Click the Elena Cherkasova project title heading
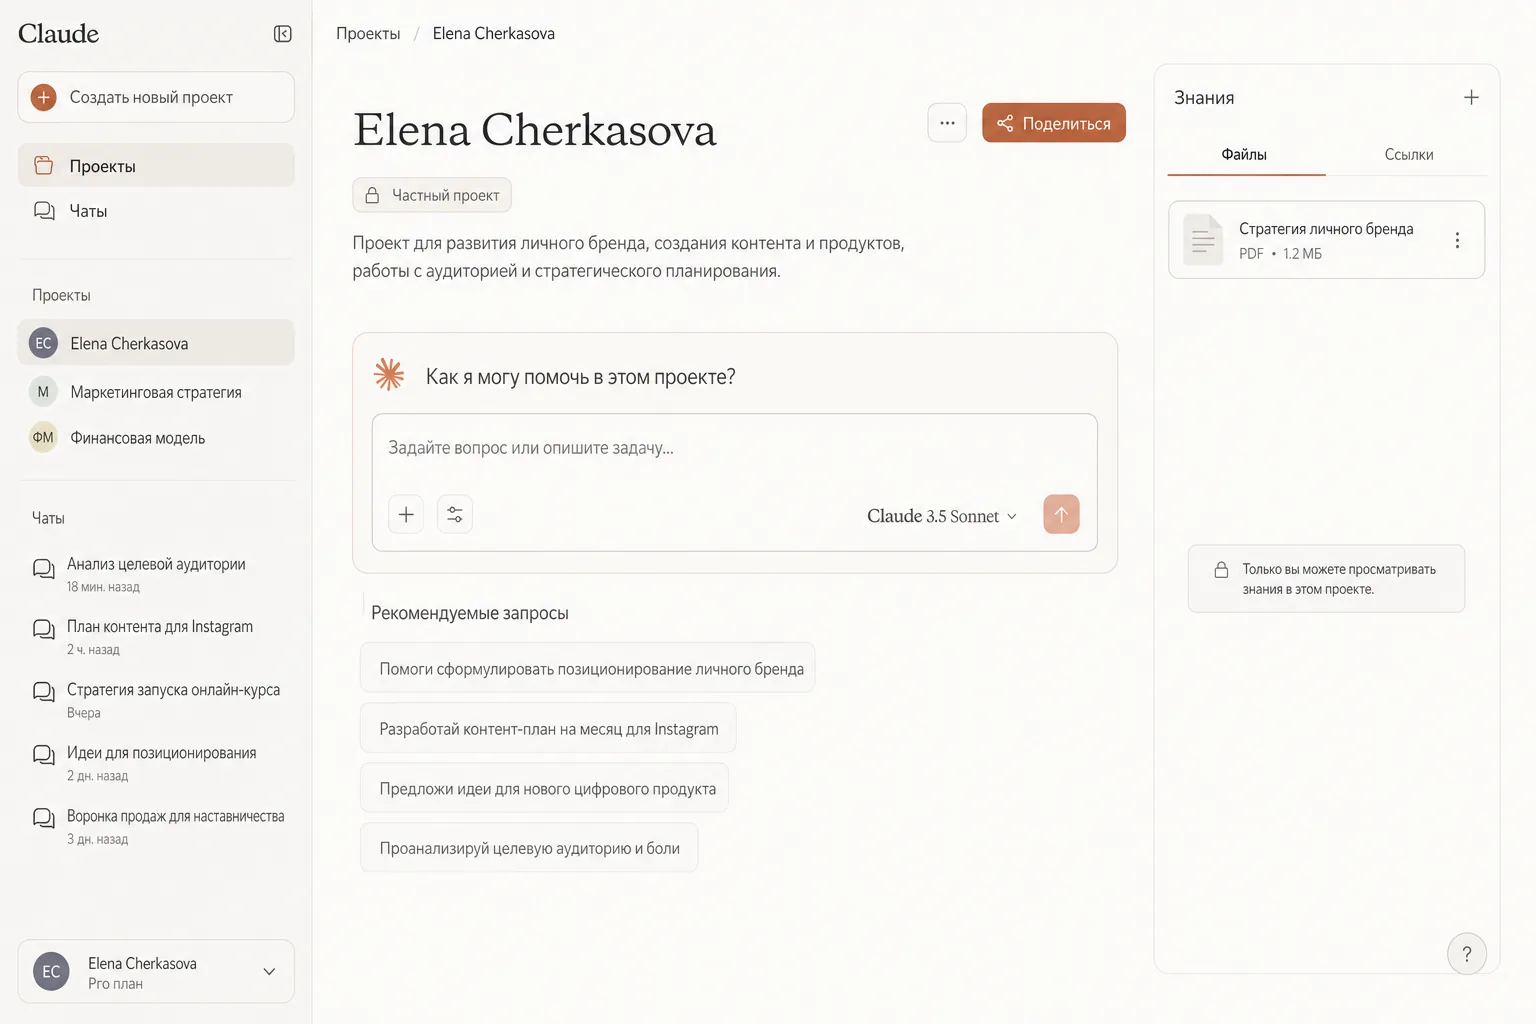The width and height of the screenshot is (1536, 1024). coord(535,130)
